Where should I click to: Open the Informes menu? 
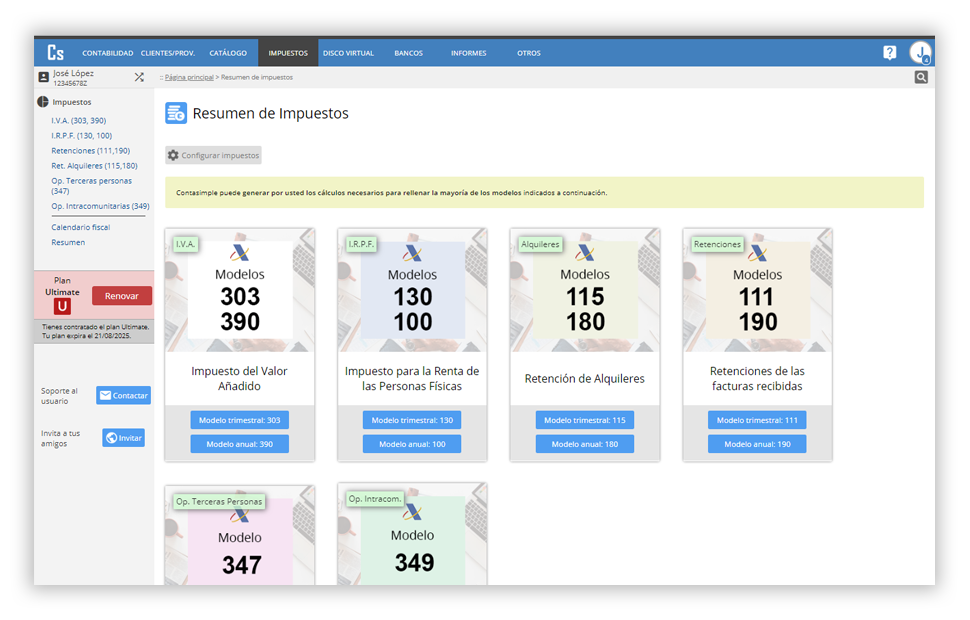coord(468,53)
